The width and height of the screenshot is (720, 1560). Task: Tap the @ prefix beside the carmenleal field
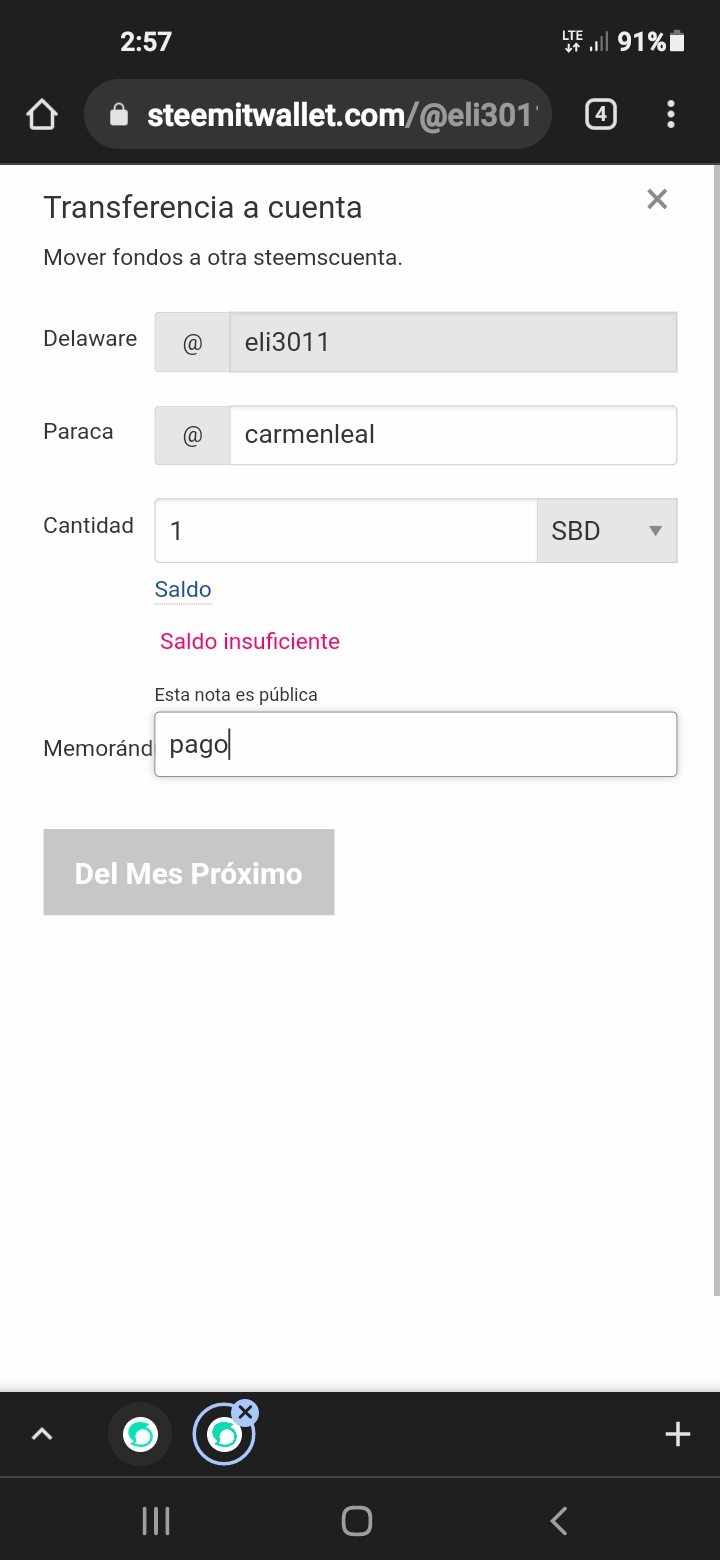[x=192, y=435]
